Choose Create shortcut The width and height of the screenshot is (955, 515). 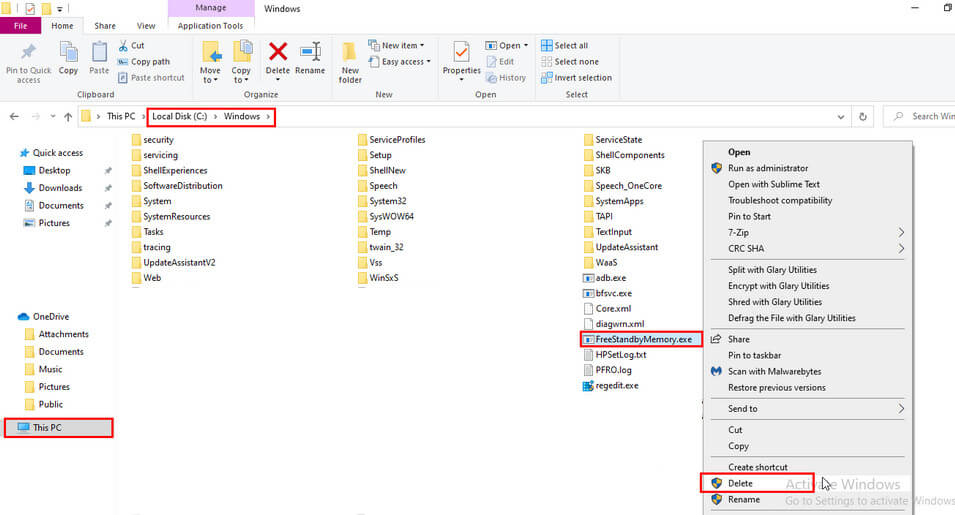(758, 467)
